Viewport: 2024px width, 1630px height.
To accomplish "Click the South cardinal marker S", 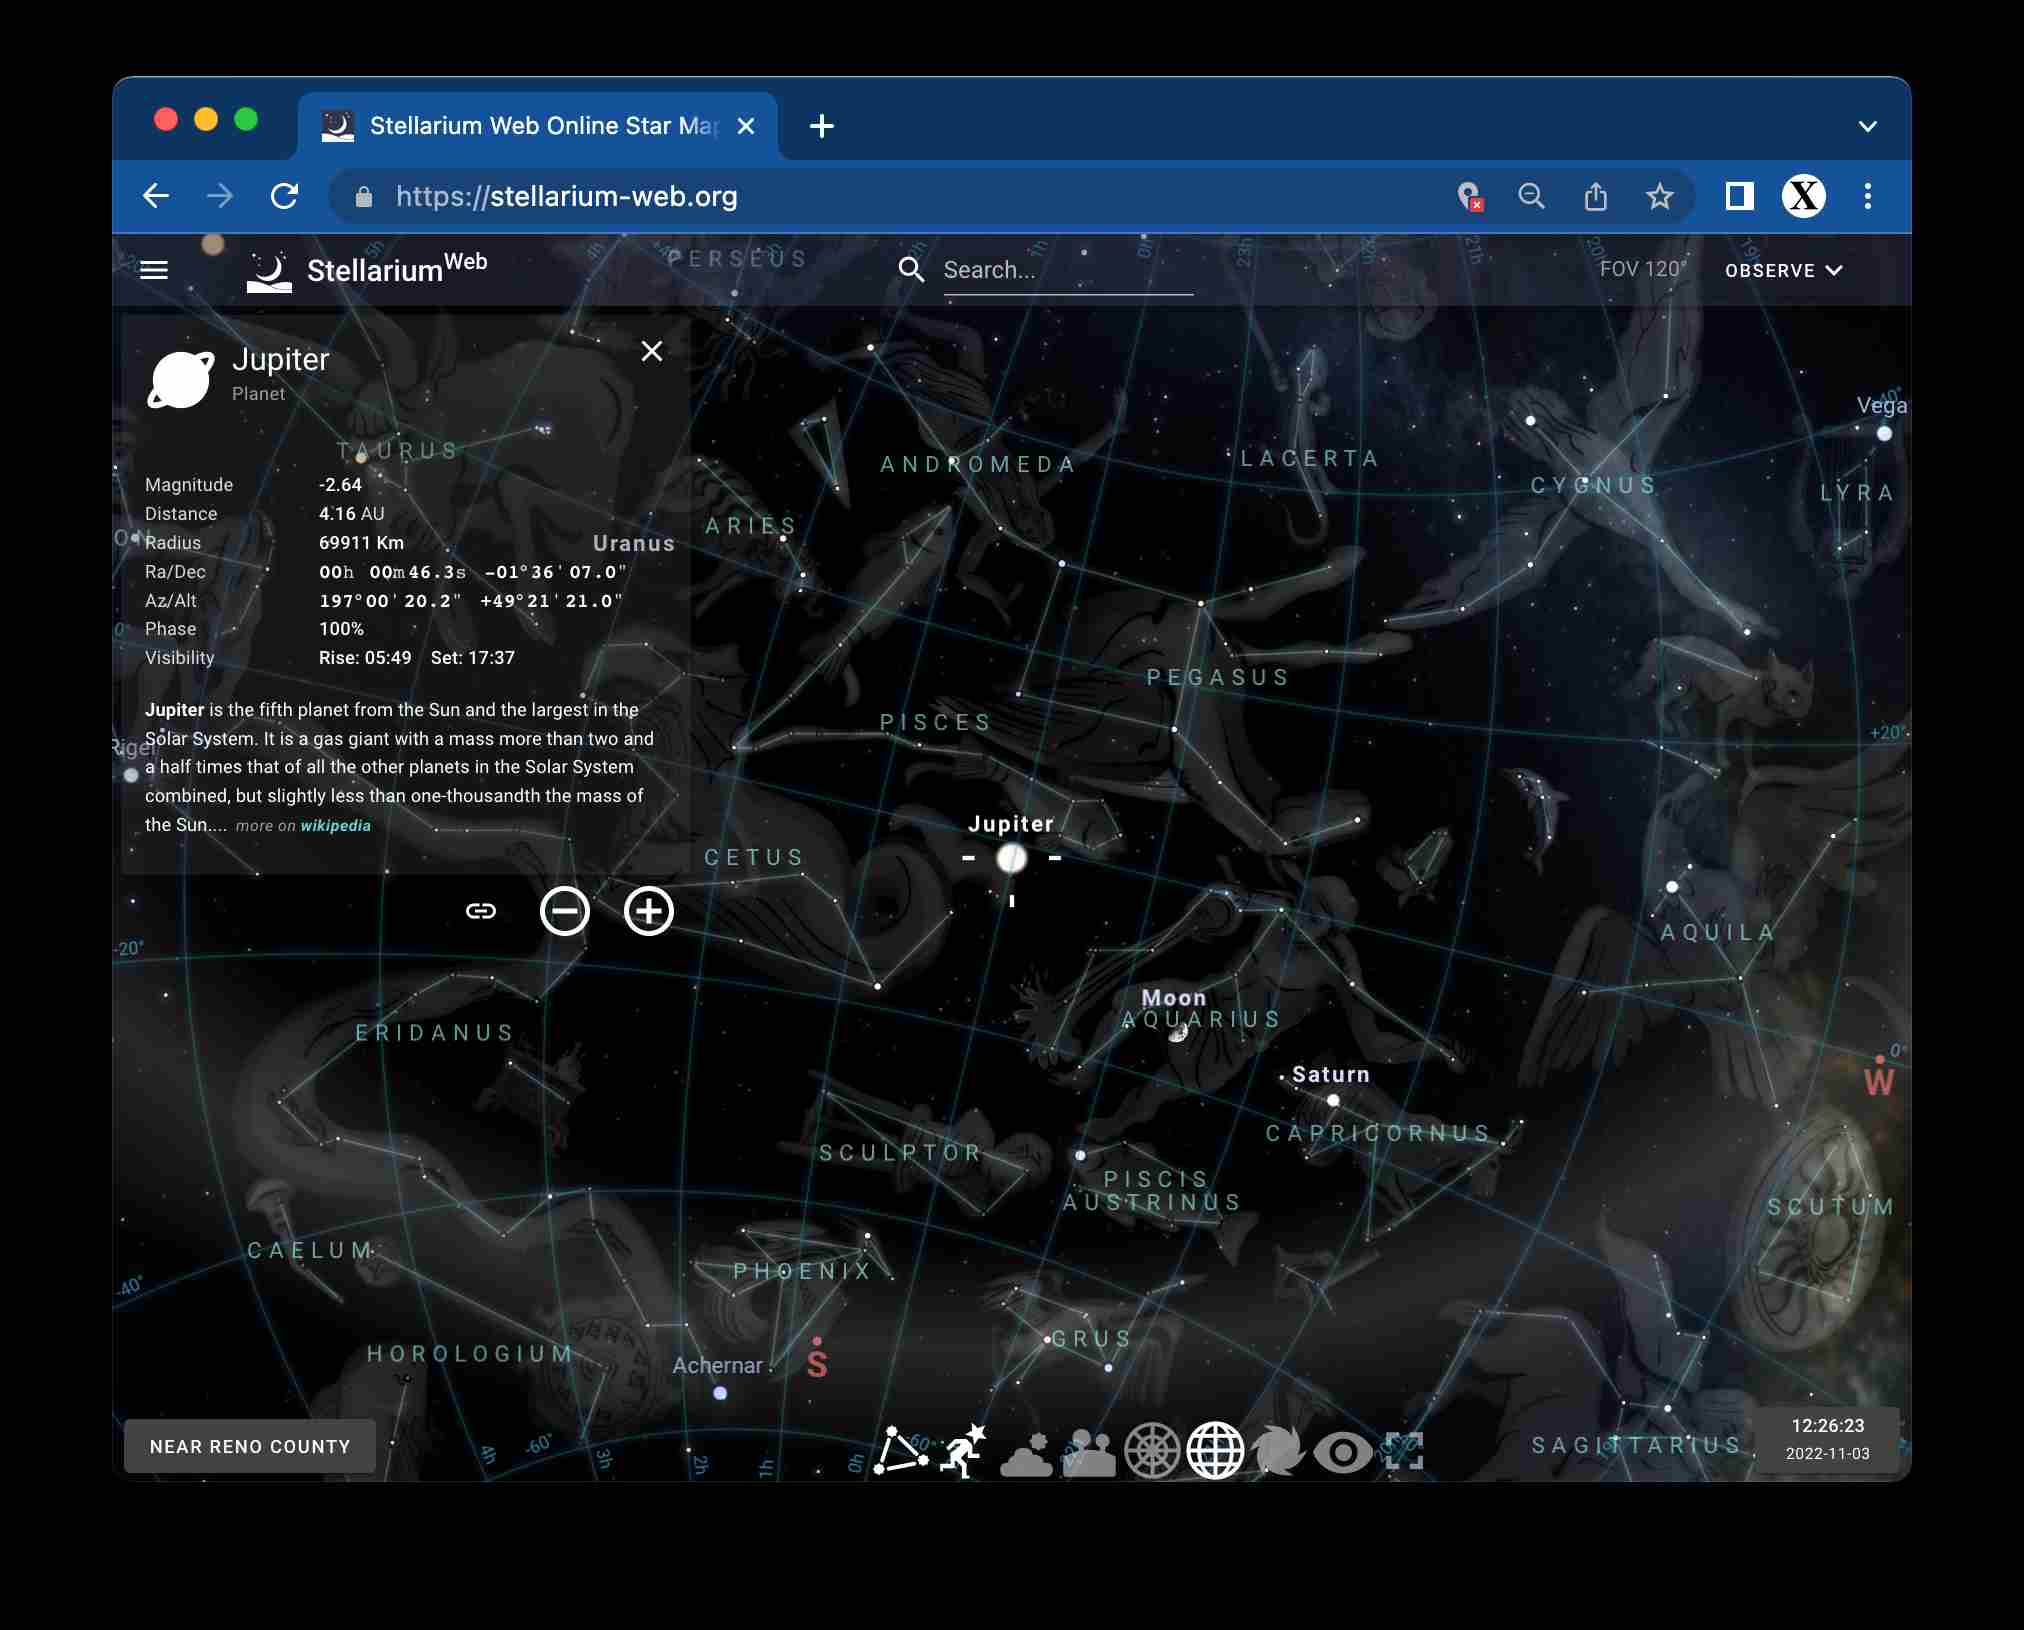I will (x=817, y=1364).
